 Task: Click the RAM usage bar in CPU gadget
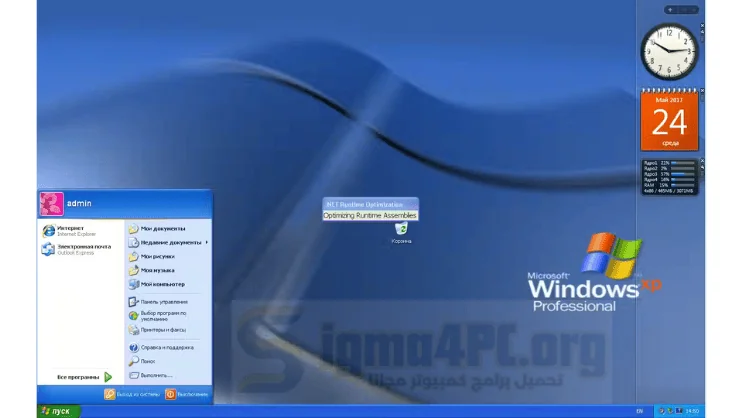coord(683,185)
